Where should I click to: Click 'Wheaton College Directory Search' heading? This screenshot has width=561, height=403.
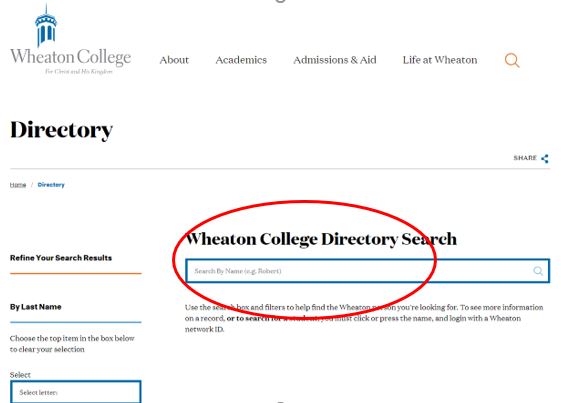pos(321,239)
